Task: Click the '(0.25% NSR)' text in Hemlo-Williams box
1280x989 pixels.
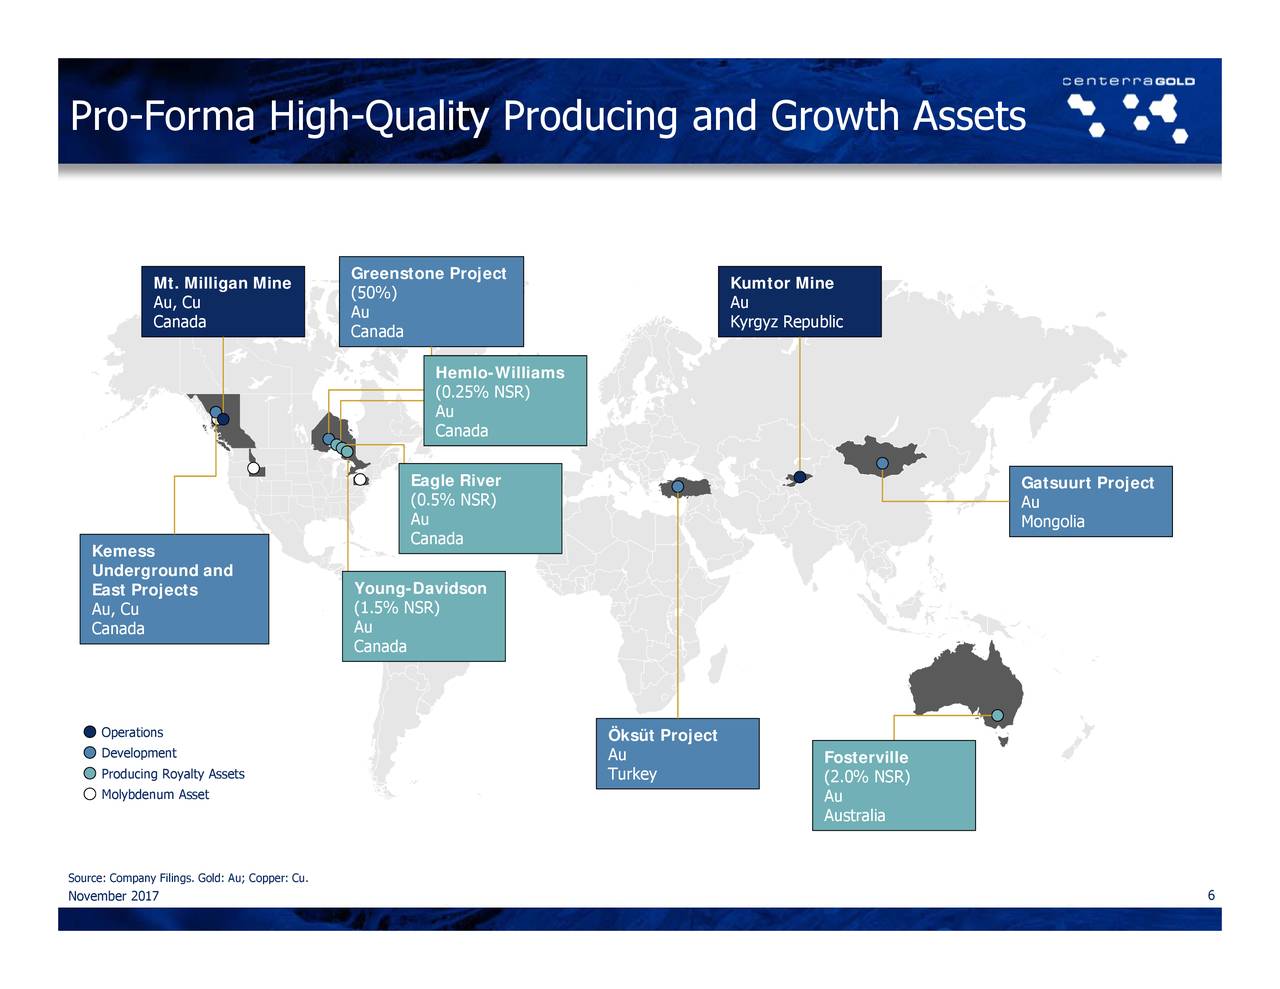Action: 482,392
